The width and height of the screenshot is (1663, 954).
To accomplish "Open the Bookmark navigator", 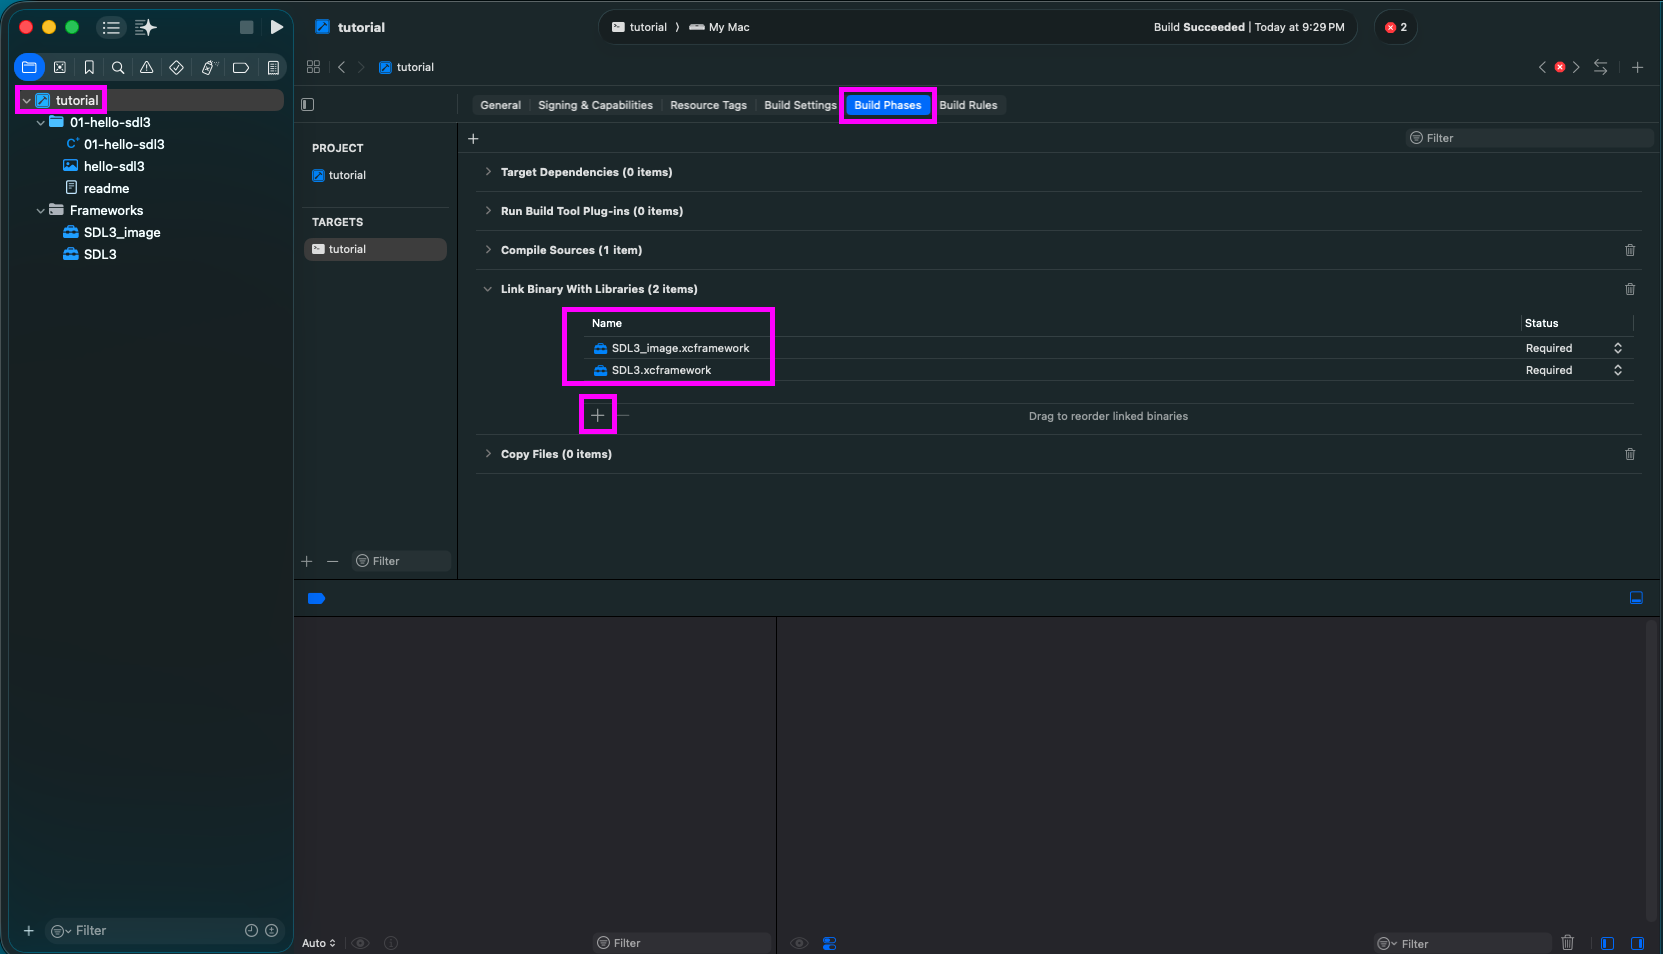I will point(89,67).
